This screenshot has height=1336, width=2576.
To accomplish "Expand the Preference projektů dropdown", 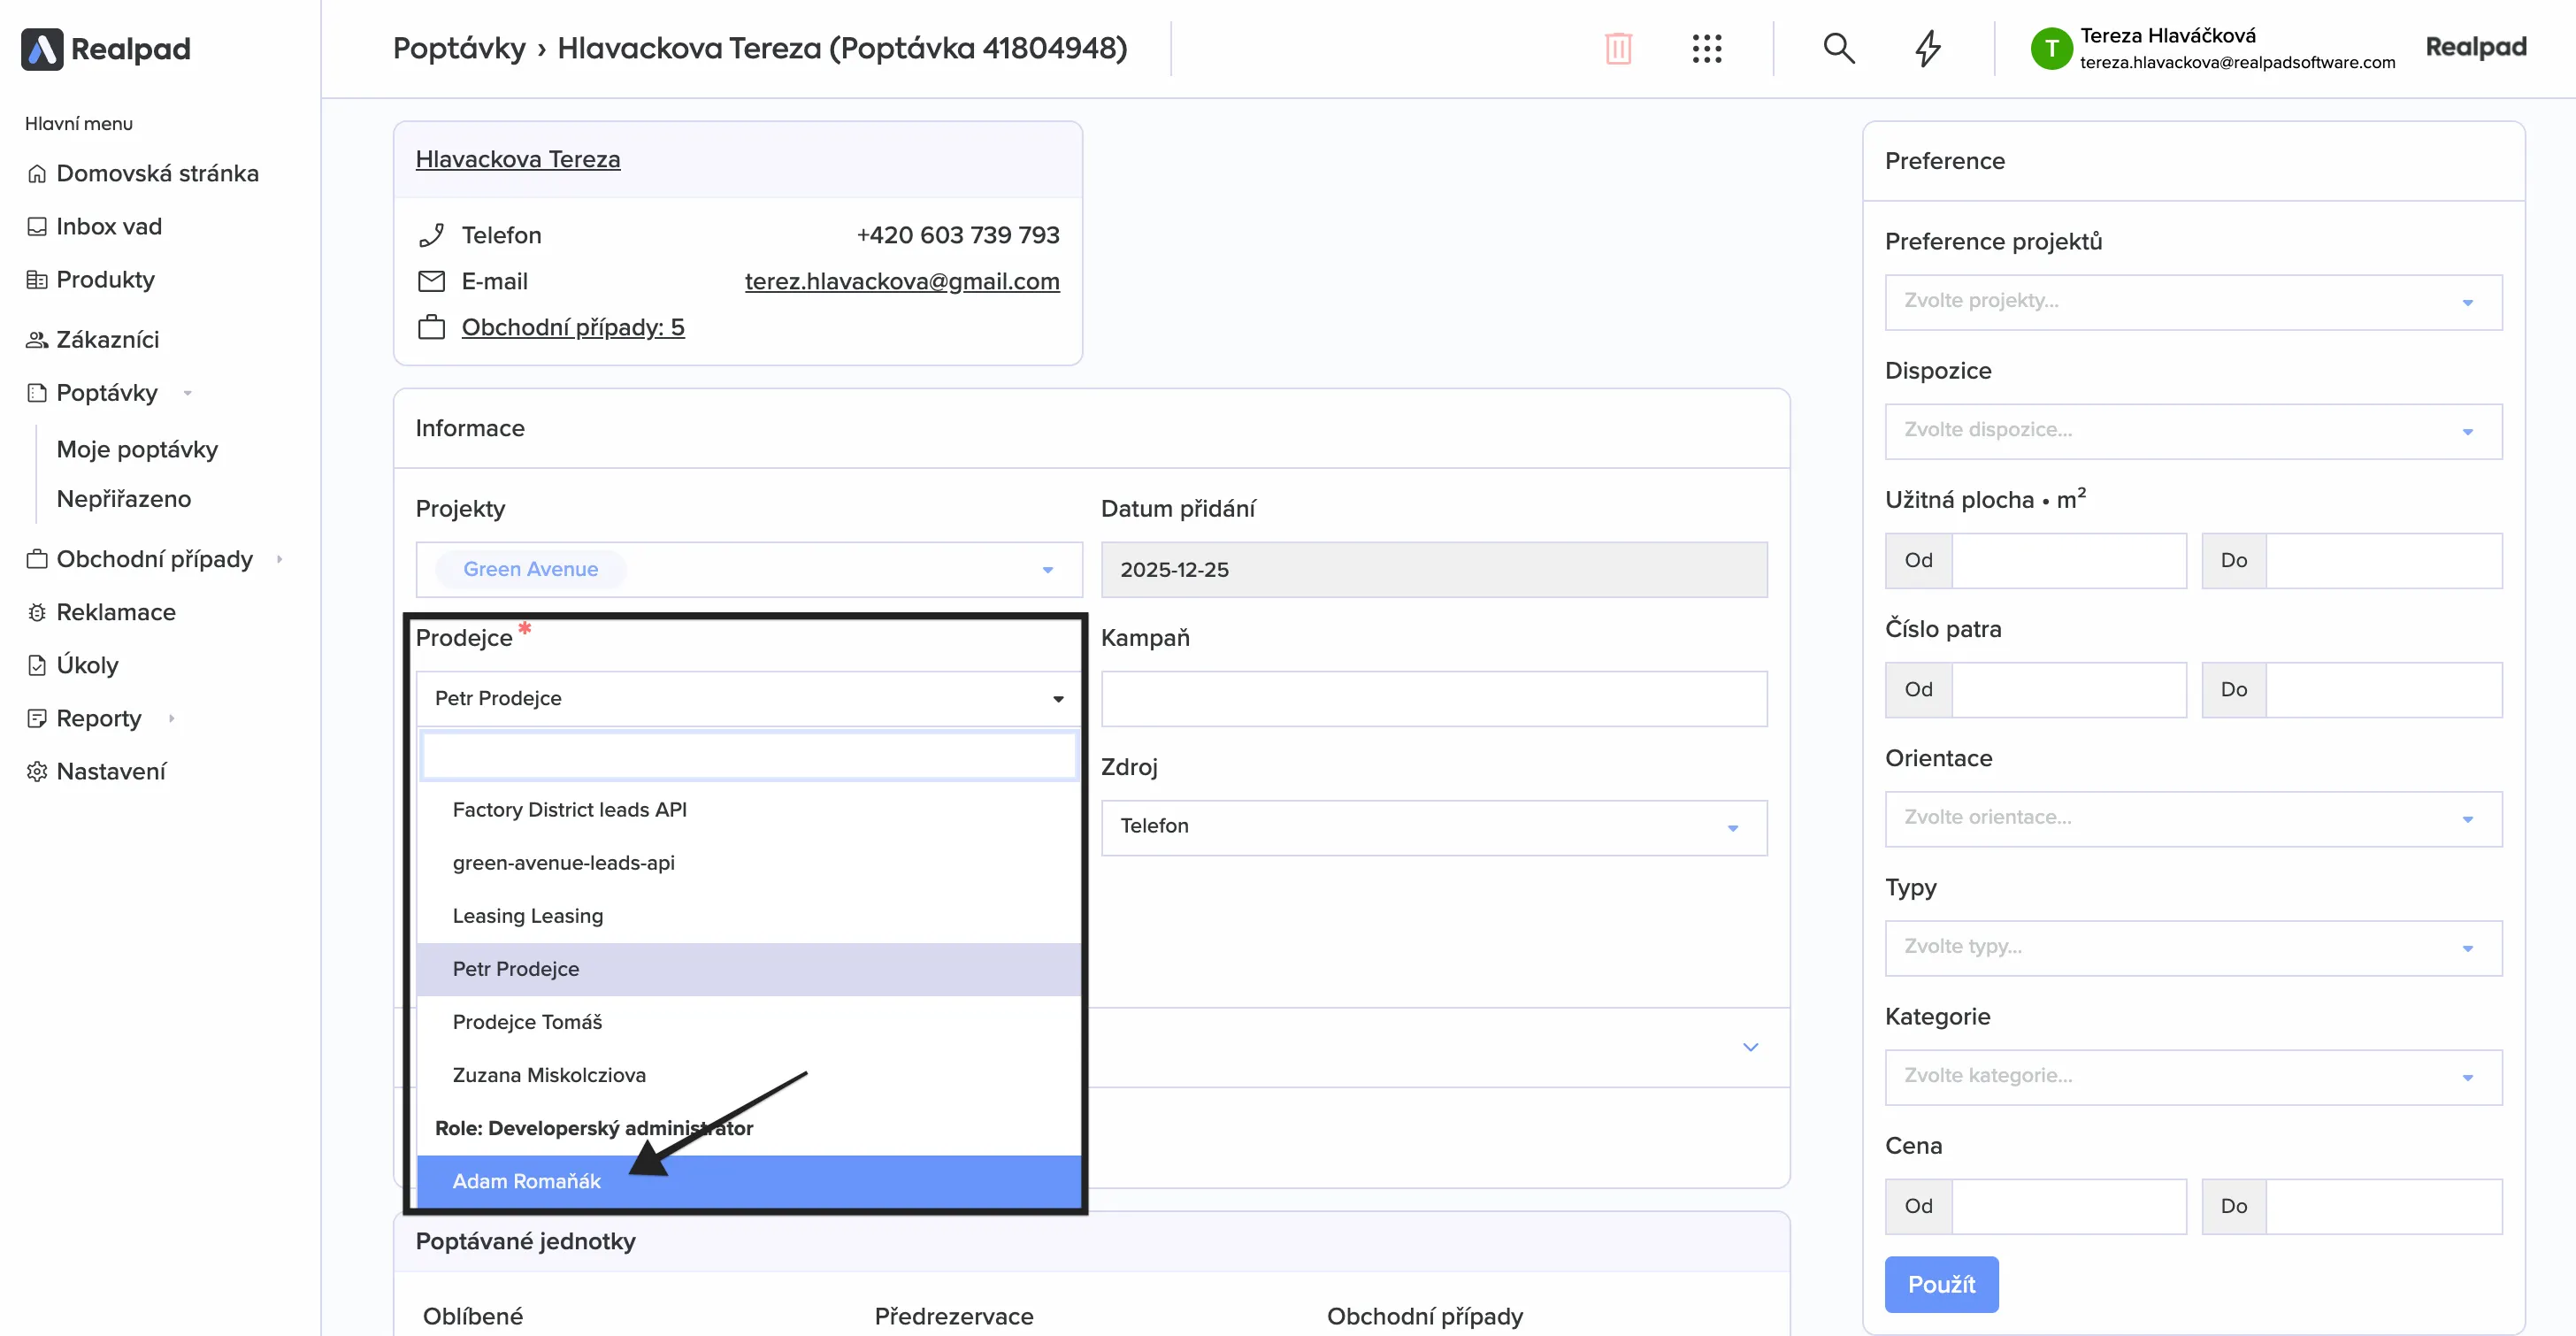I will [x=2192, y=301].
